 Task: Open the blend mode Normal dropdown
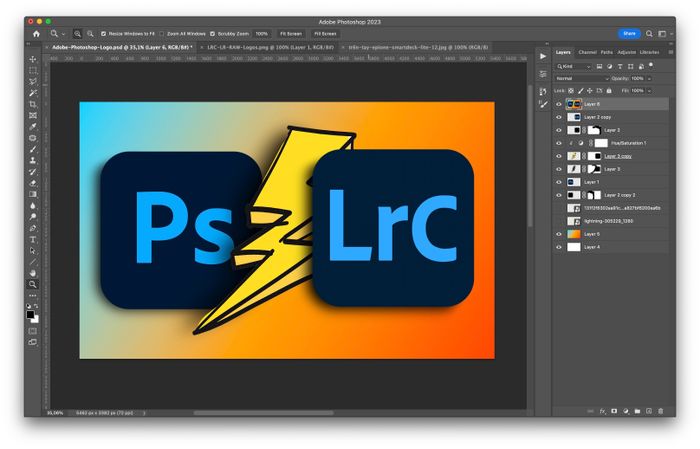(x=582, y=79)
